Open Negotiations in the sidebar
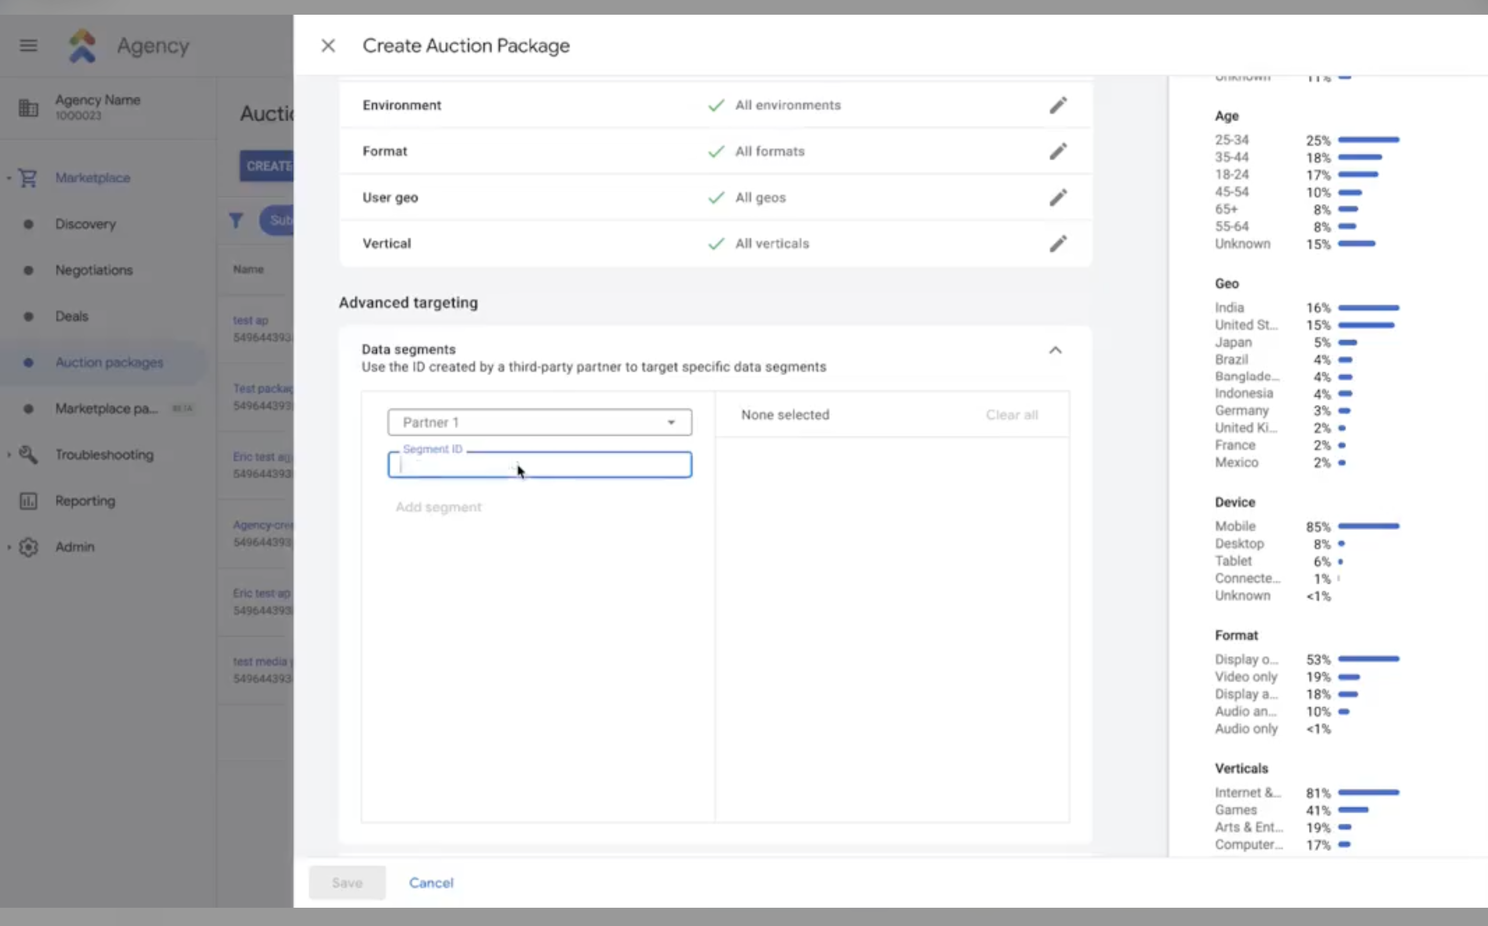1488x926 pixels. coord(94,270)
